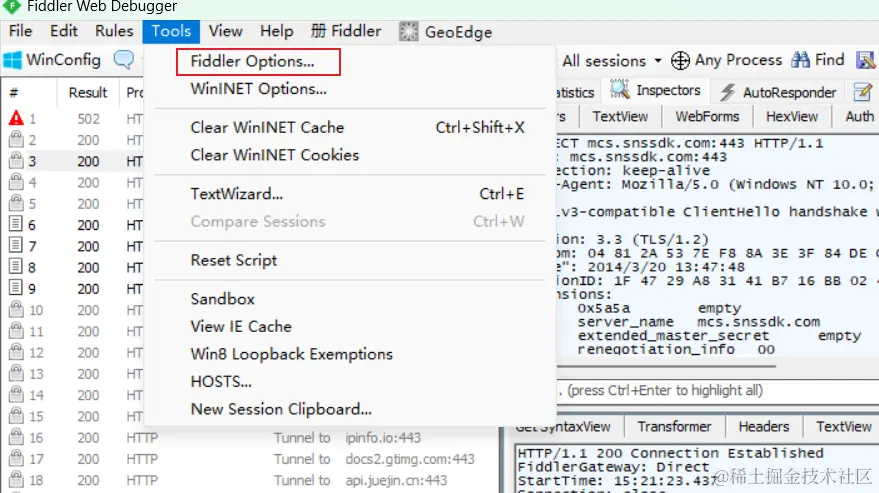Select the response TextView tab
The width and height of the screenshot is (879, 493).
pyautogui.click(x=844, y=427)
